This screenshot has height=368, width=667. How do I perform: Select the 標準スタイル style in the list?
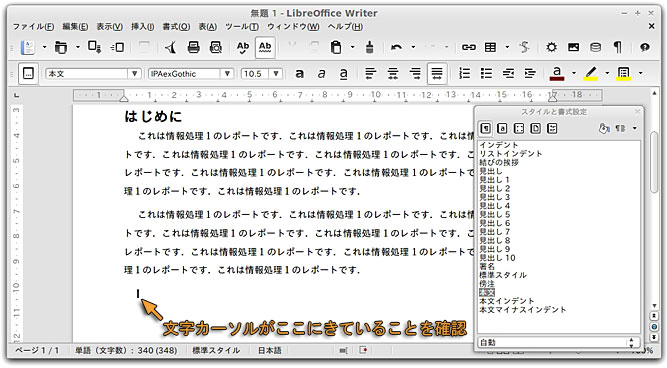pos(503,275)
